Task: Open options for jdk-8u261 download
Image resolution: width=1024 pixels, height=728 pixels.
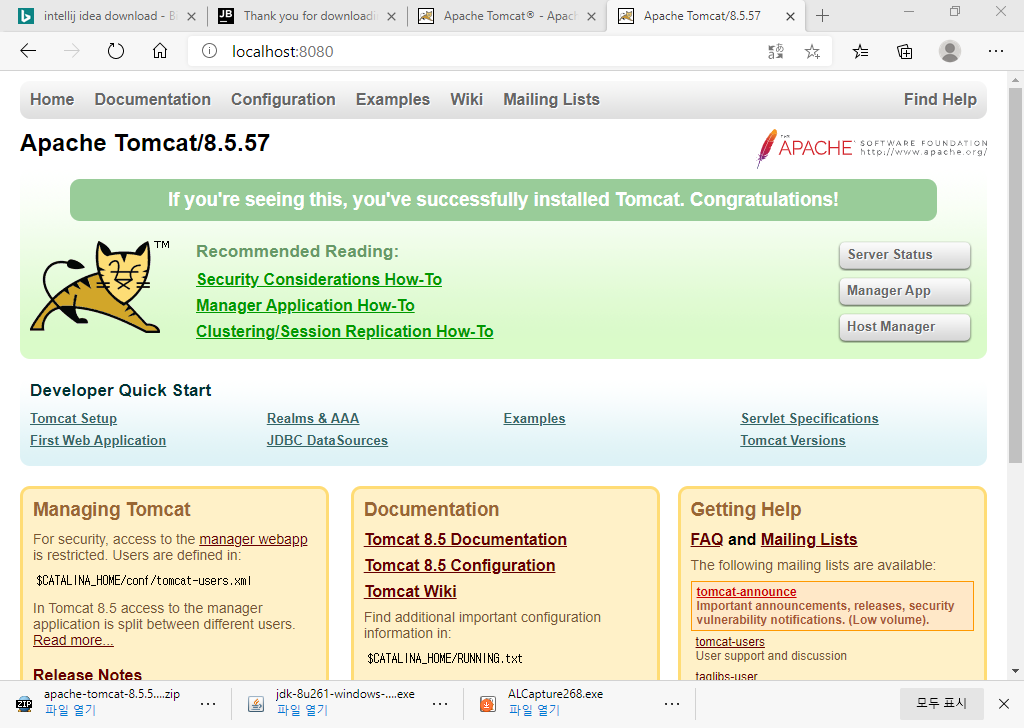Action: (x=440, y=704)
